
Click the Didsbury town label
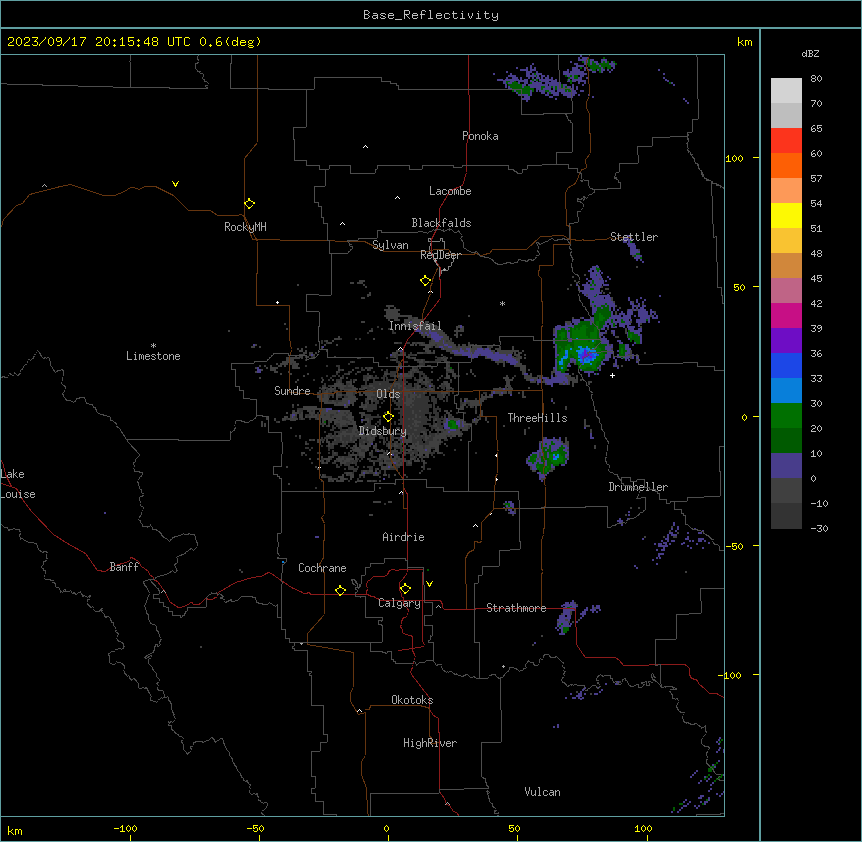(383, 431)
